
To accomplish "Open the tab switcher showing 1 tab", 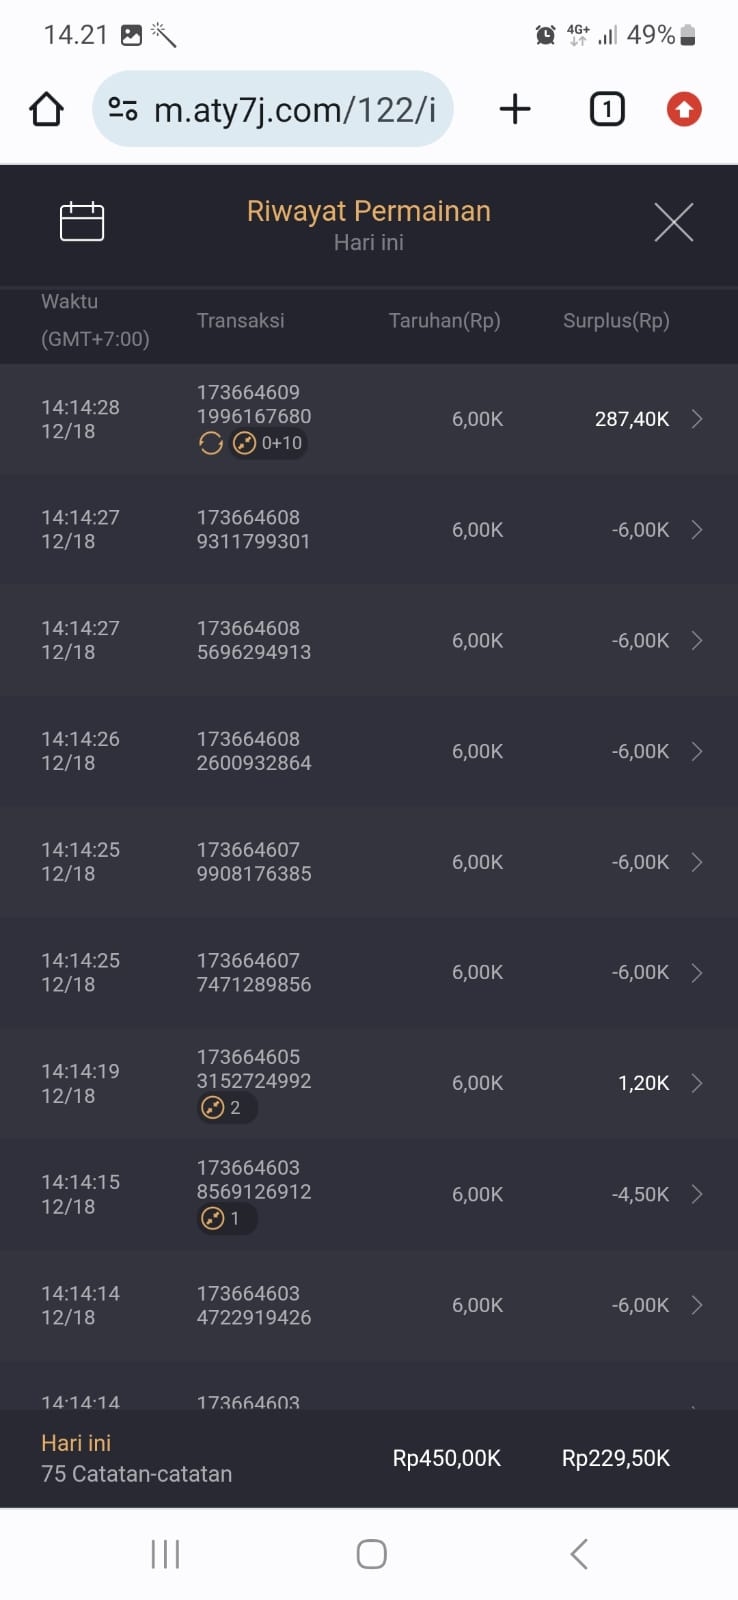I will [x=606, y=109].
